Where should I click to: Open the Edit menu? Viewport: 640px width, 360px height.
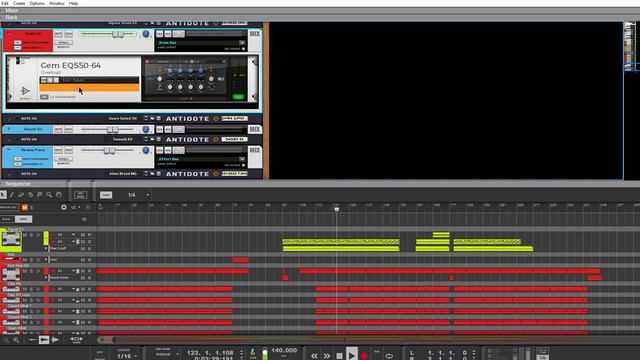click(4, 3)
